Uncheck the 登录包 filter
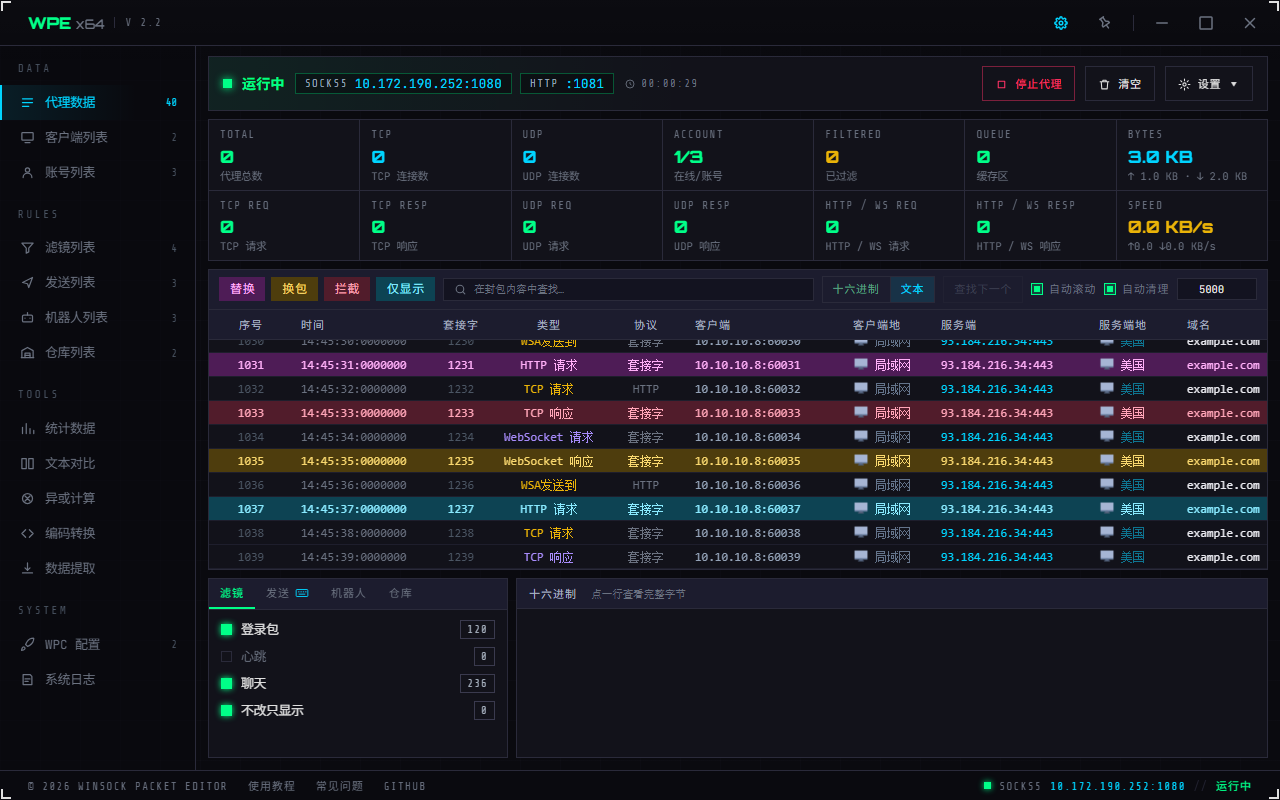 point(226,629)
